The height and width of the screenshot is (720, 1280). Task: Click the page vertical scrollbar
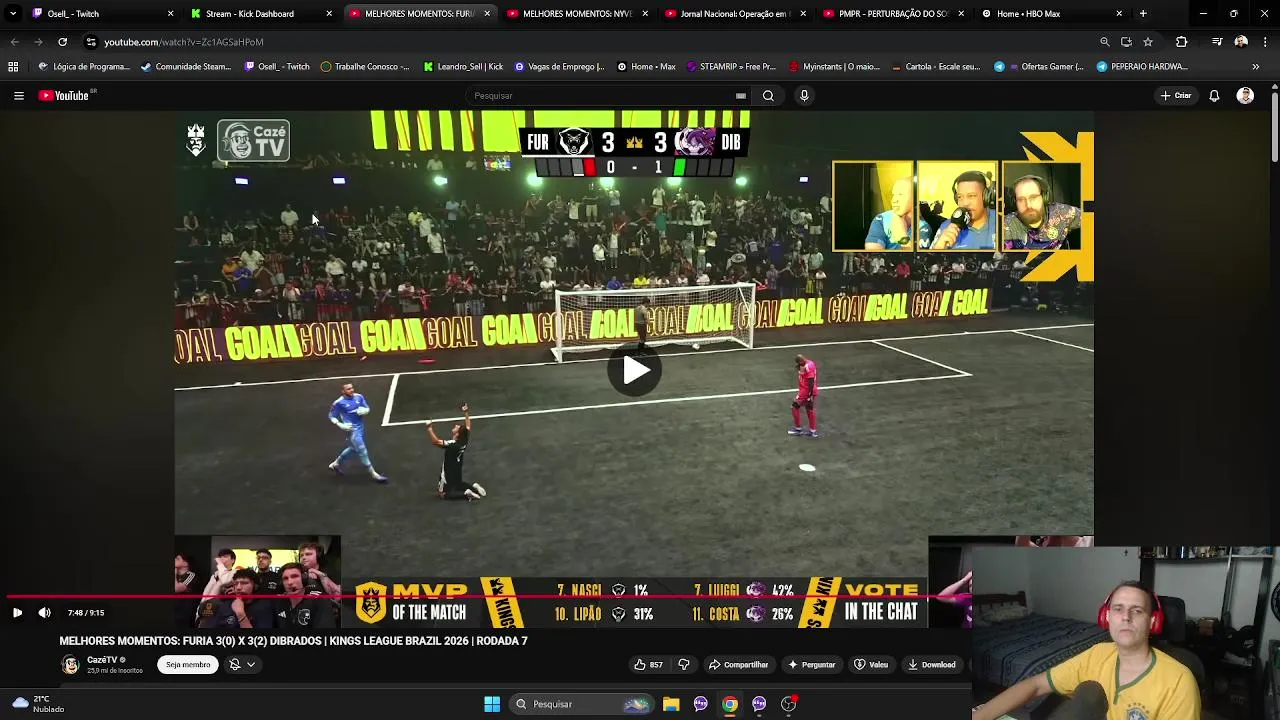(x=1274, y=125)
